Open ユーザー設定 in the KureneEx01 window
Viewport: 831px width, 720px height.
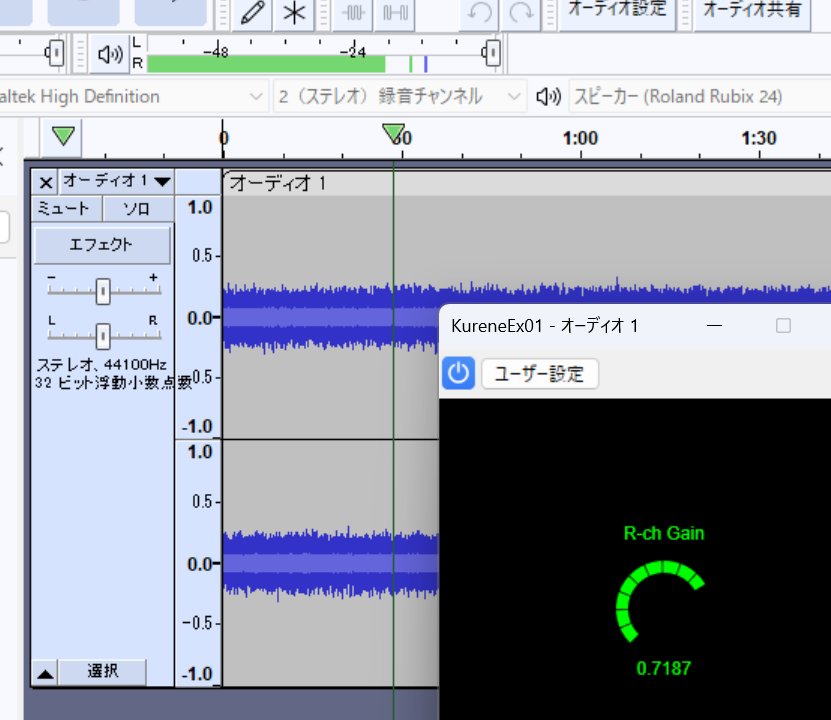coord(539,373)
